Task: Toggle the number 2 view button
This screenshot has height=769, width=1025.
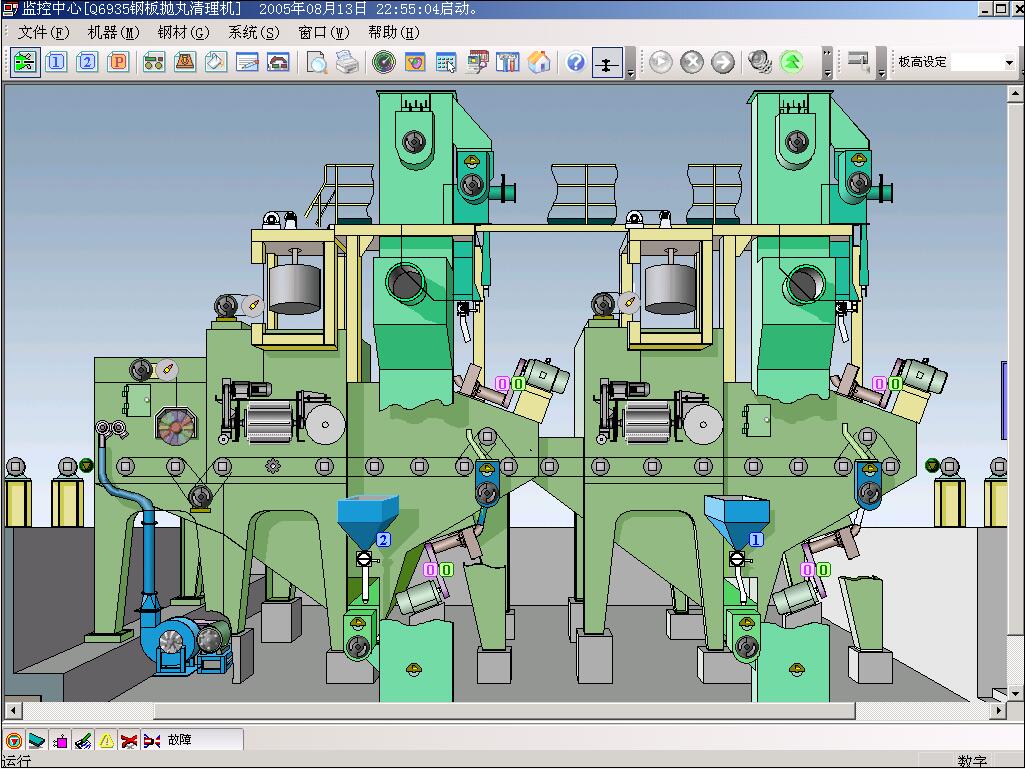Action: (x=87, y=63)
